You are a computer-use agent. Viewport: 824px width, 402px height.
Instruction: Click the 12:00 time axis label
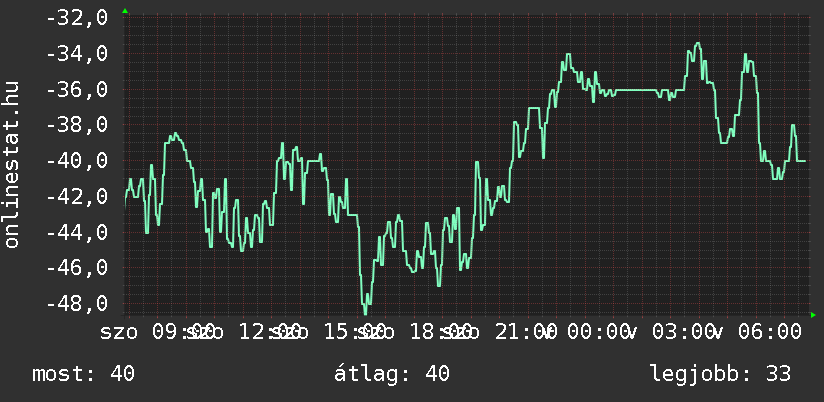click(270, 333)
